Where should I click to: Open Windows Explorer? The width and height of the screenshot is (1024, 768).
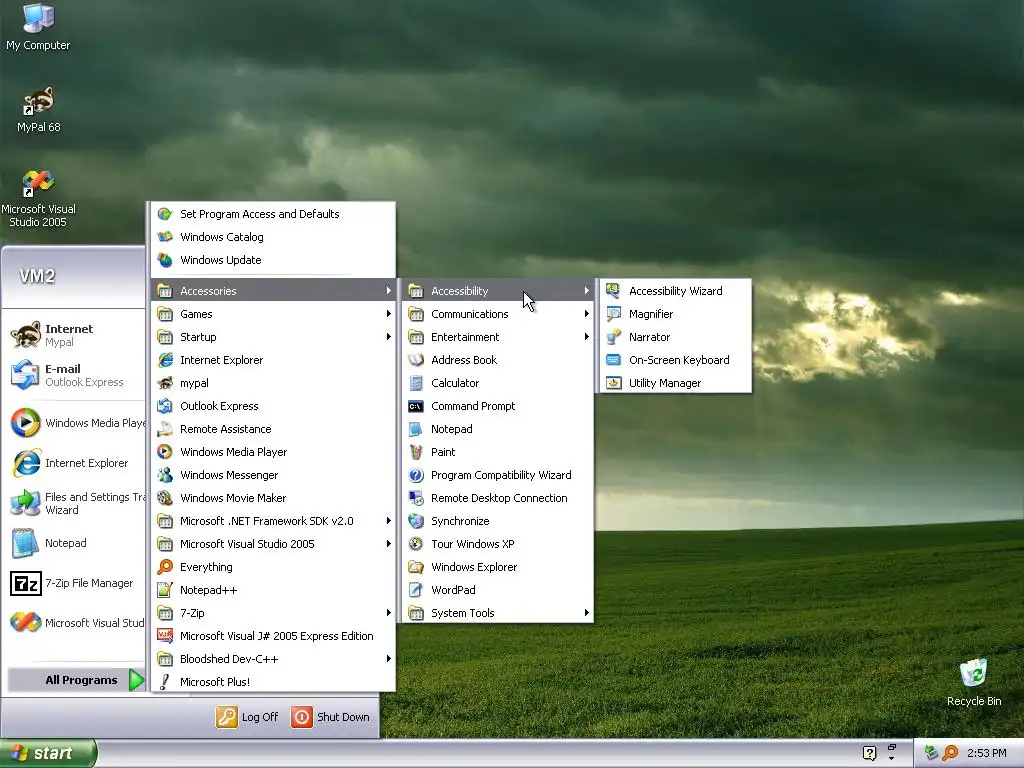(x=498, y=567)
